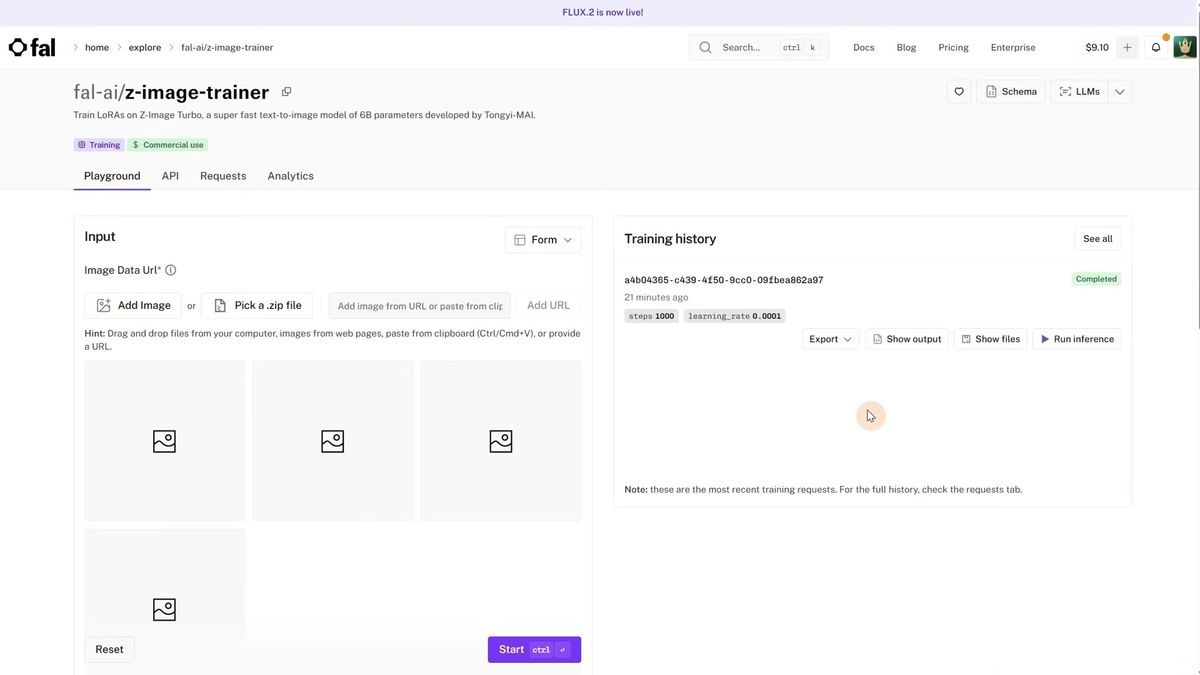
Task: Click Show files button
Action: pos(991,339)
